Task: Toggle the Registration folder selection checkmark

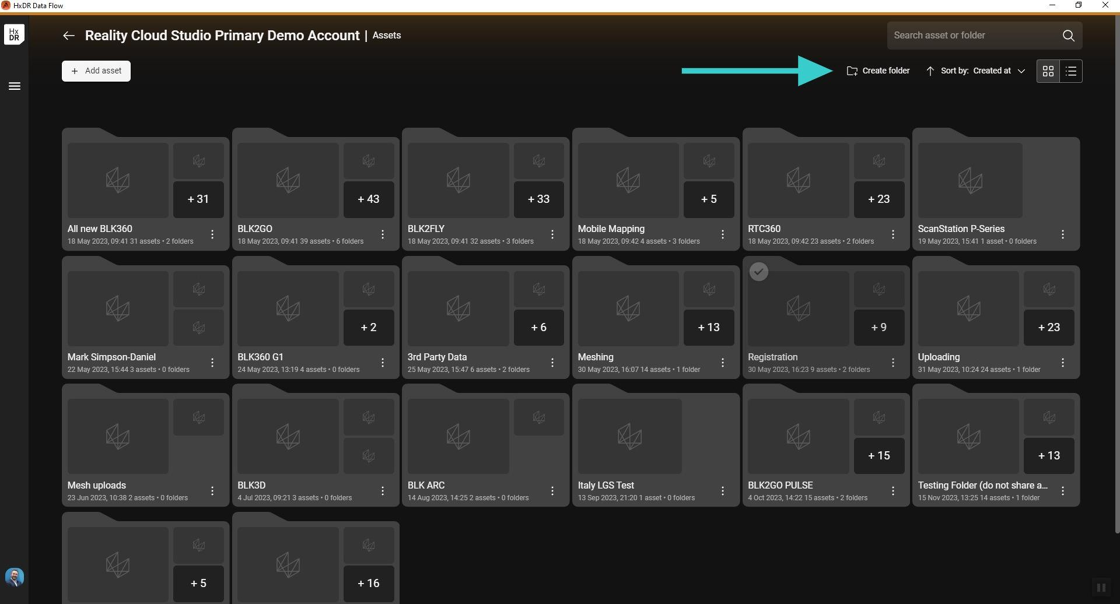Action: pos(759,271)
